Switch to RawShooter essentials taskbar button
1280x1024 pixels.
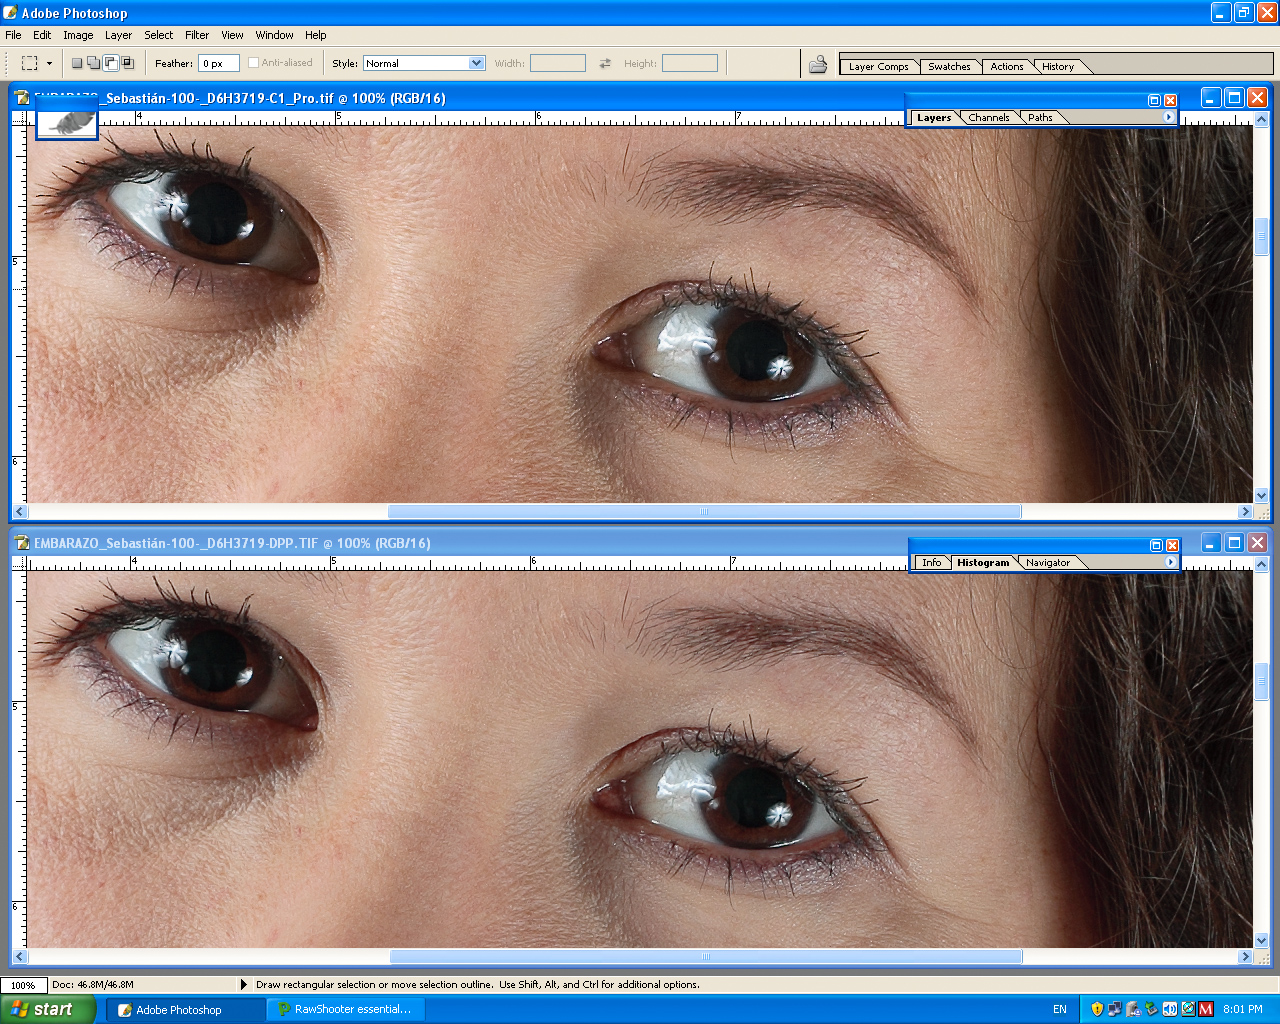(x=346, y=1009)
